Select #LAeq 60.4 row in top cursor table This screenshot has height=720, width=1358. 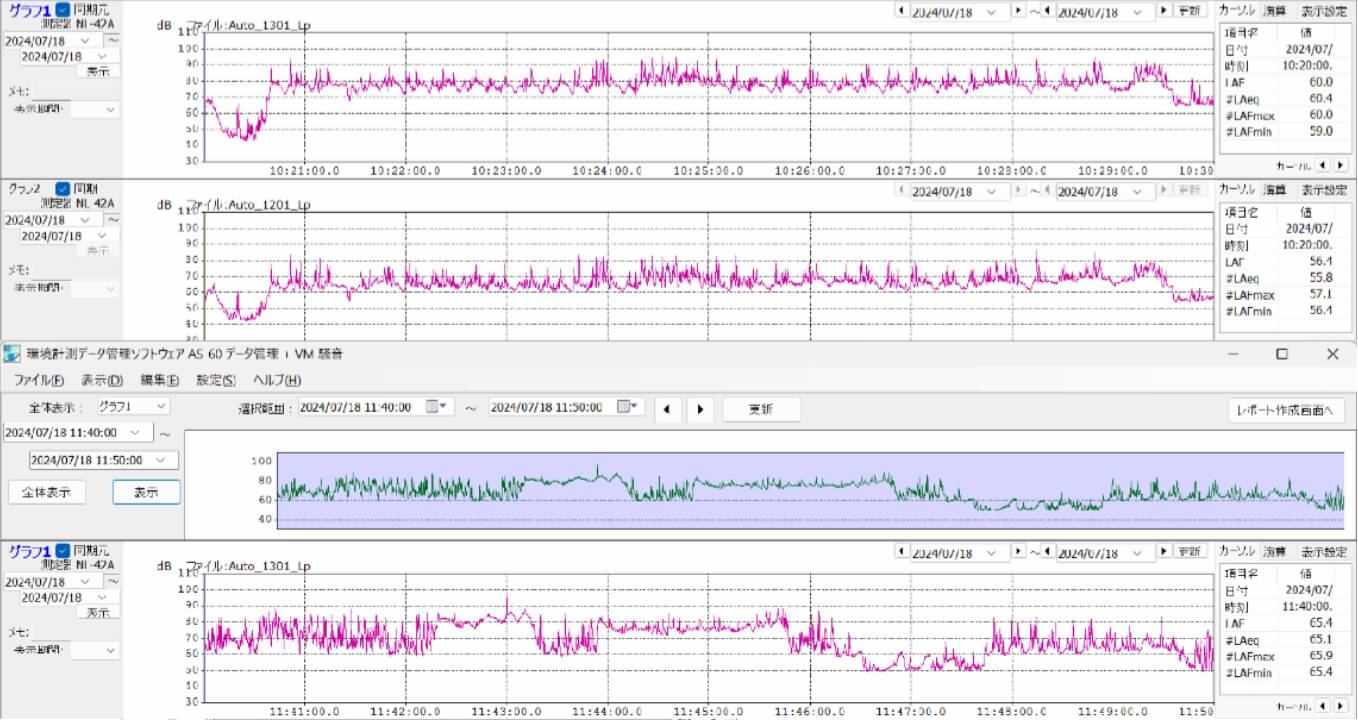point(1284,98)
